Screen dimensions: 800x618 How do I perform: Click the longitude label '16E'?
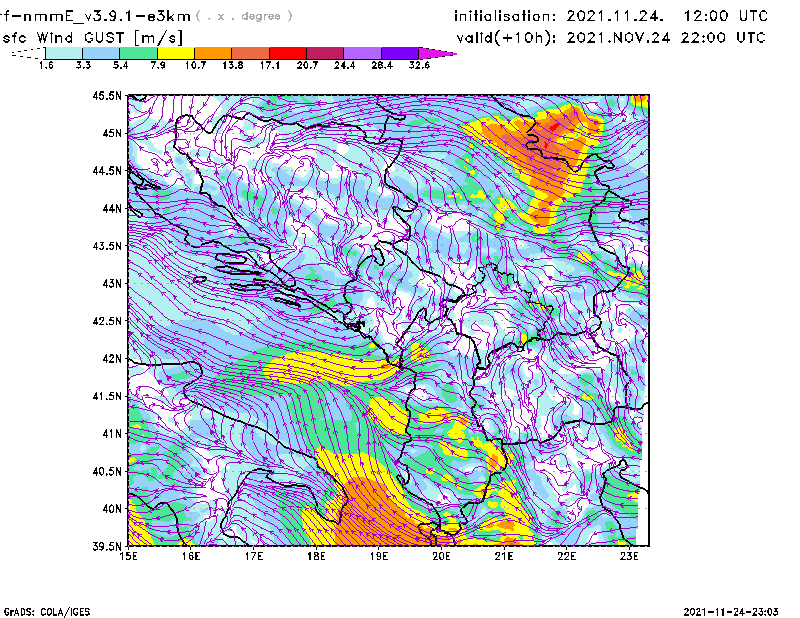click(x=191, y=556)
